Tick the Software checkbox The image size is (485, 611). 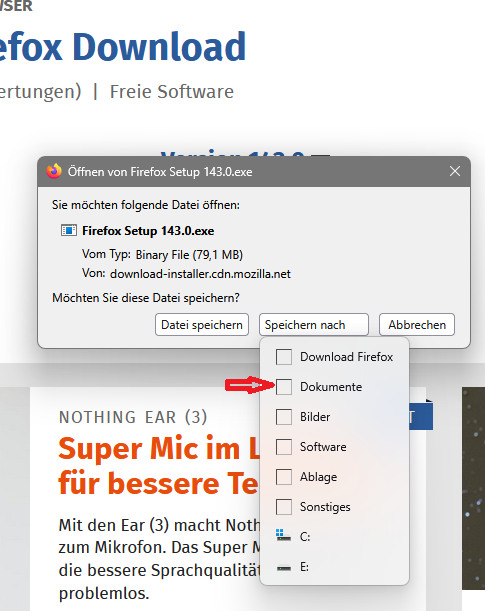pyautogui.click(x=284, y=447)
